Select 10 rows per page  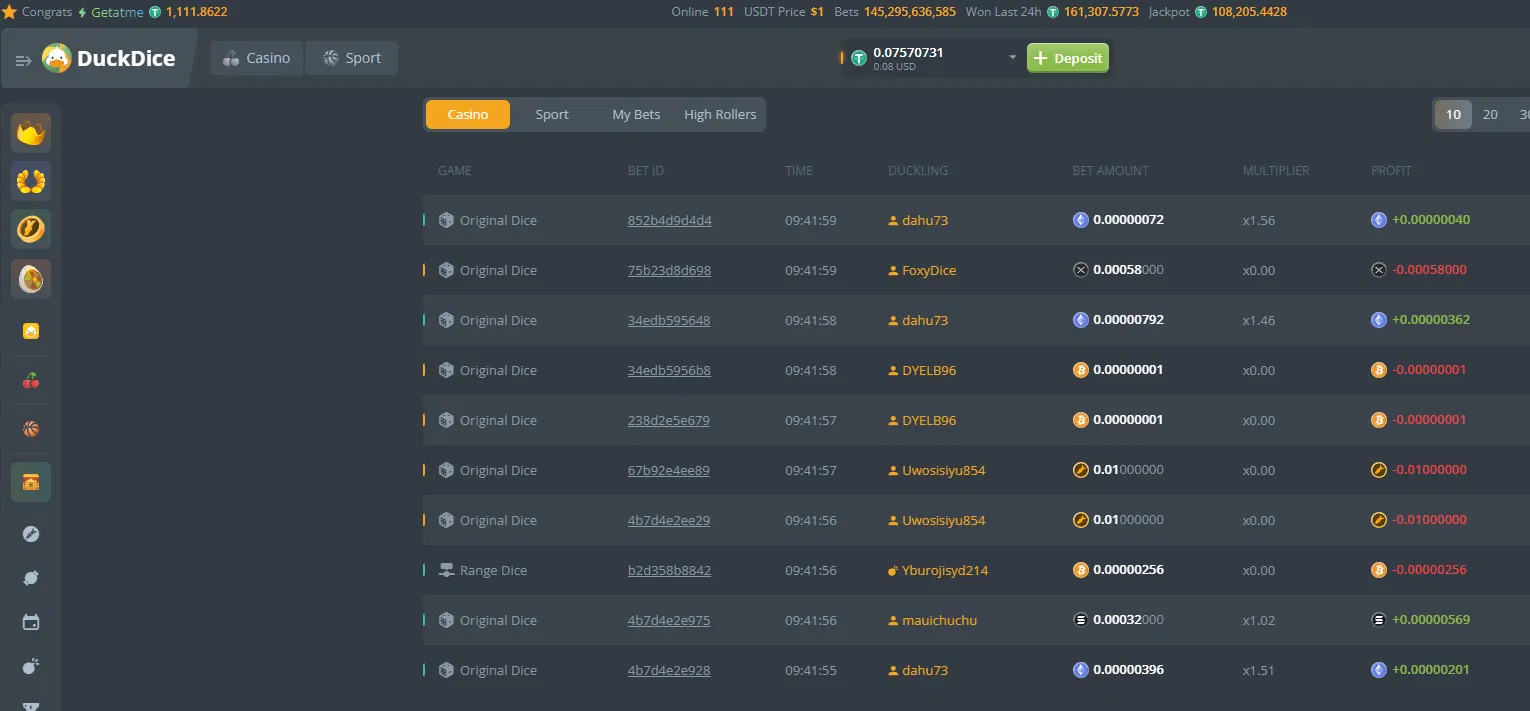pyautogui.click(x=1453, y=114)
